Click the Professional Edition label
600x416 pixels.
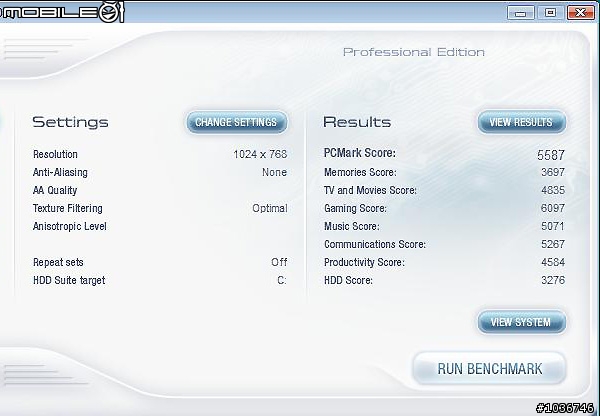pyautogui.click(x=414, y=52)
